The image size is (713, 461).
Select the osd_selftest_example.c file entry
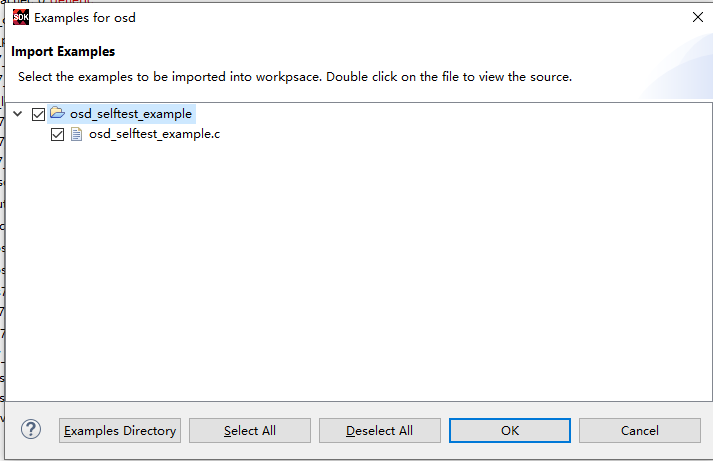pyautogui.click(x=154, y=134)
